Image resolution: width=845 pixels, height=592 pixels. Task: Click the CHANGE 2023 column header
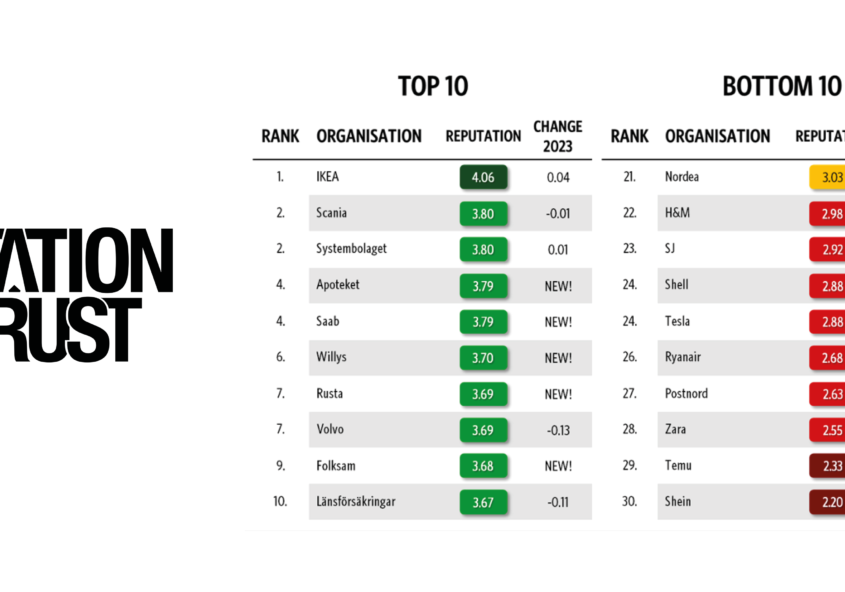click(x=557, y=136)
